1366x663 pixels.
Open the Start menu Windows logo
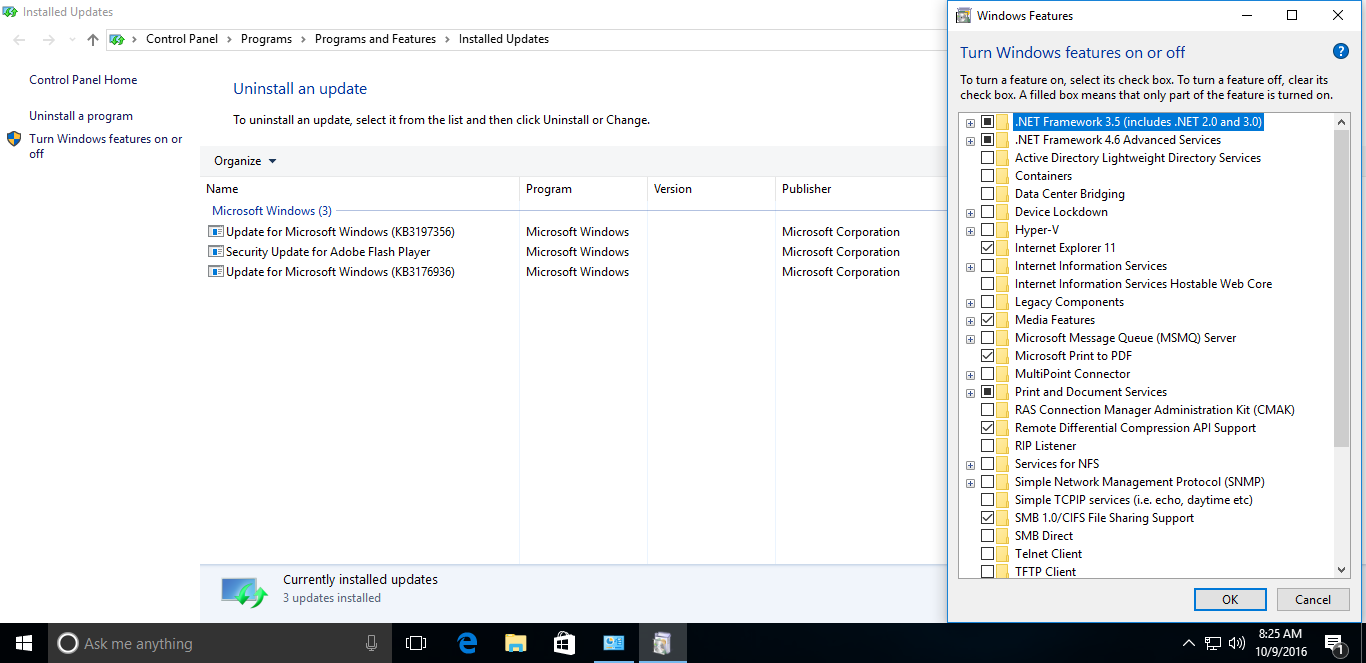click(x=23, y=643)
